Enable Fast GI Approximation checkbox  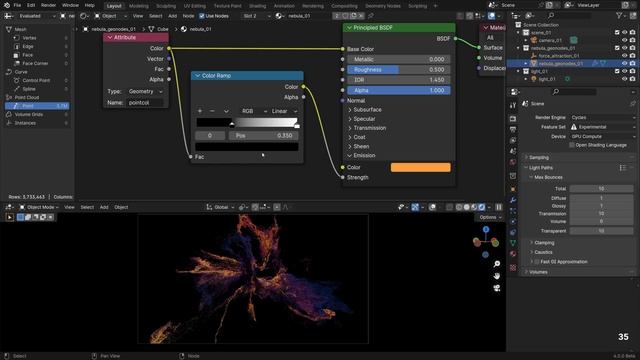click(537, 262)
